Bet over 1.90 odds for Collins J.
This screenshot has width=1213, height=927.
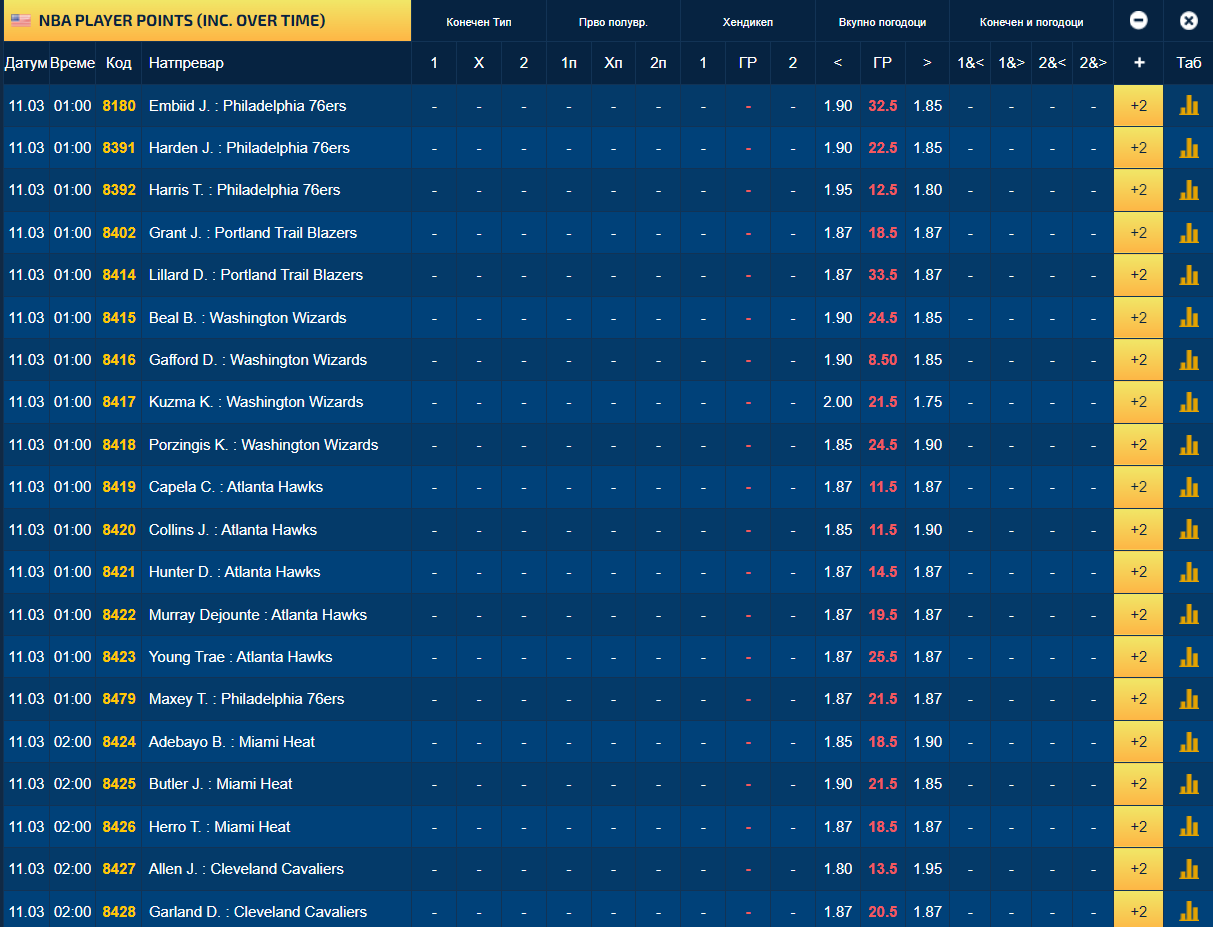click(x=927, y=530)
